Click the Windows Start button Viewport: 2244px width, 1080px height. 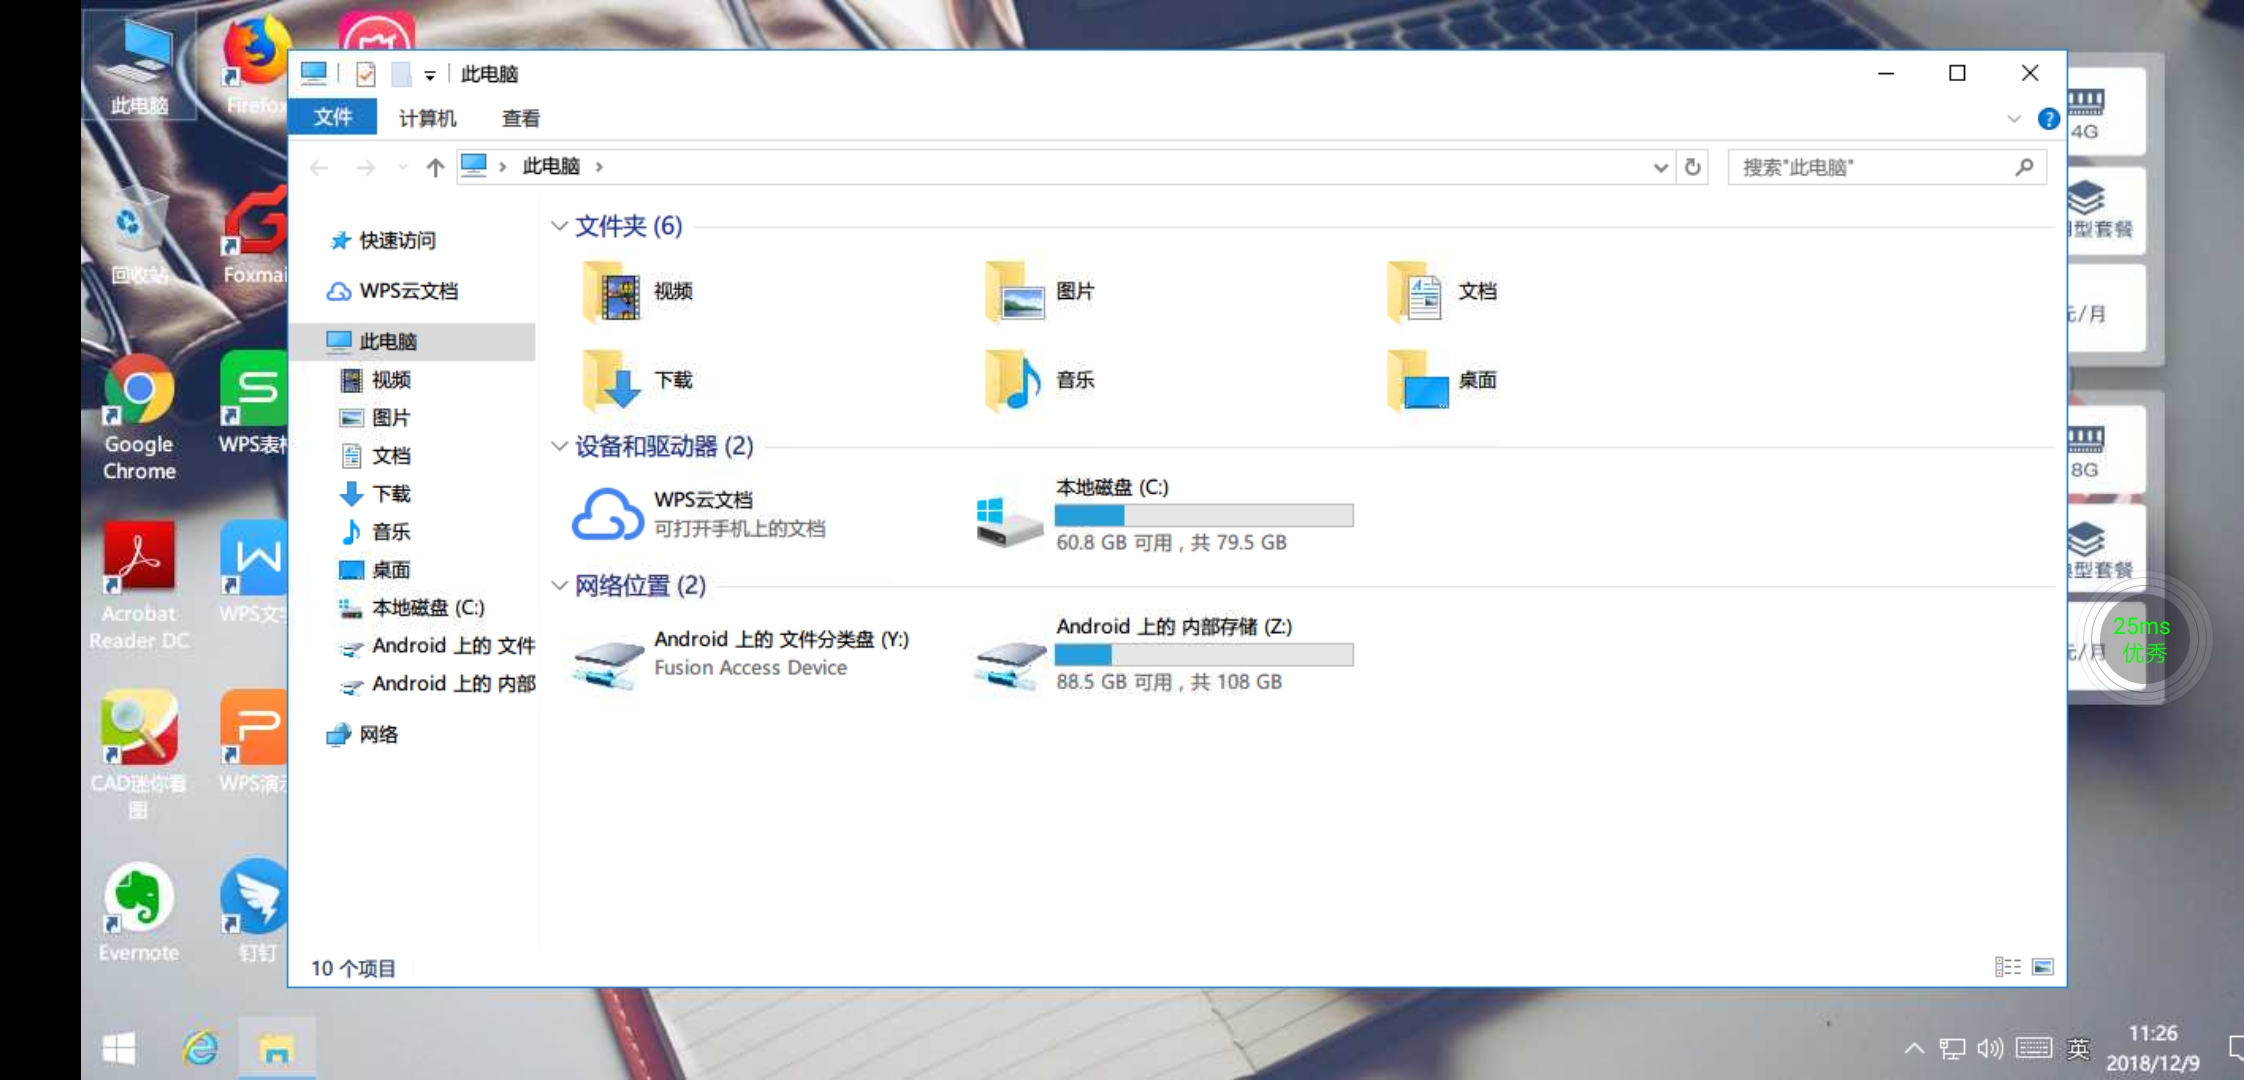(x=119, y=1048)
